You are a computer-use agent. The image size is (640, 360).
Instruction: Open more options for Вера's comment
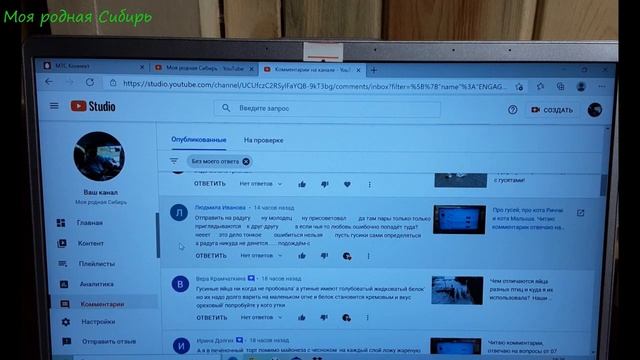(x=367, y=318)
